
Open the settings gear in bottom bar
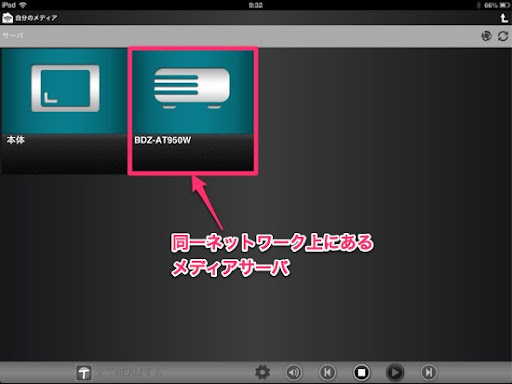point(262,372)
